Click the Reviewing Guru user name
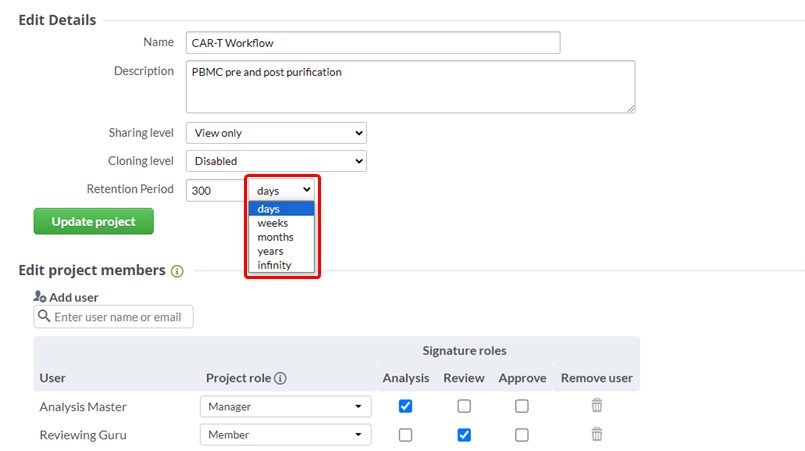 click(83, 435)
